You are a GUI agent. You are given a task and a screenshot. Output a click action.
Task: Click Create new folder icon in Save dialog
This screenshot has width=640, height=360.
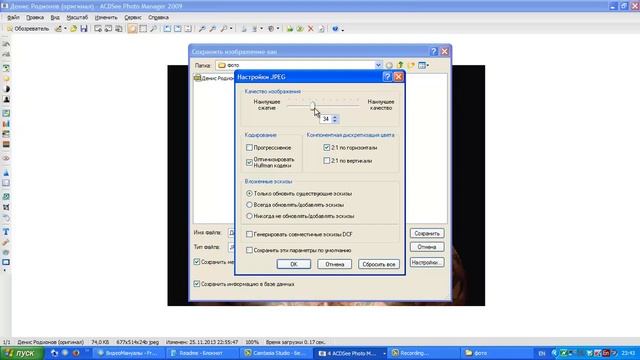411,65
